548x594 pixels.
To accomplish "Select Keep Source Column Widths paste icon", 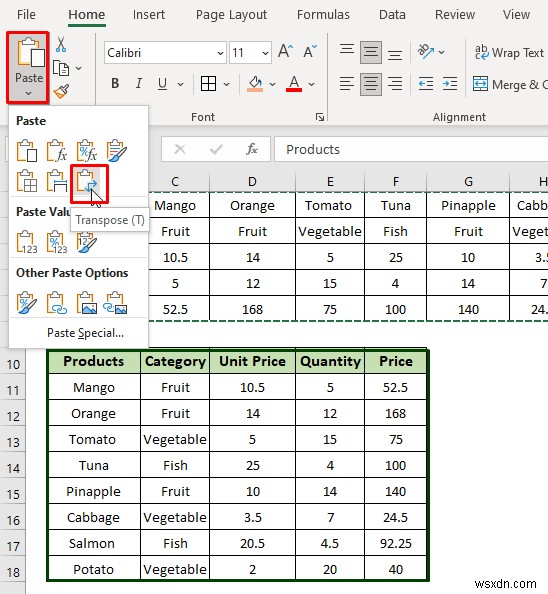I will tap(57, 181).
